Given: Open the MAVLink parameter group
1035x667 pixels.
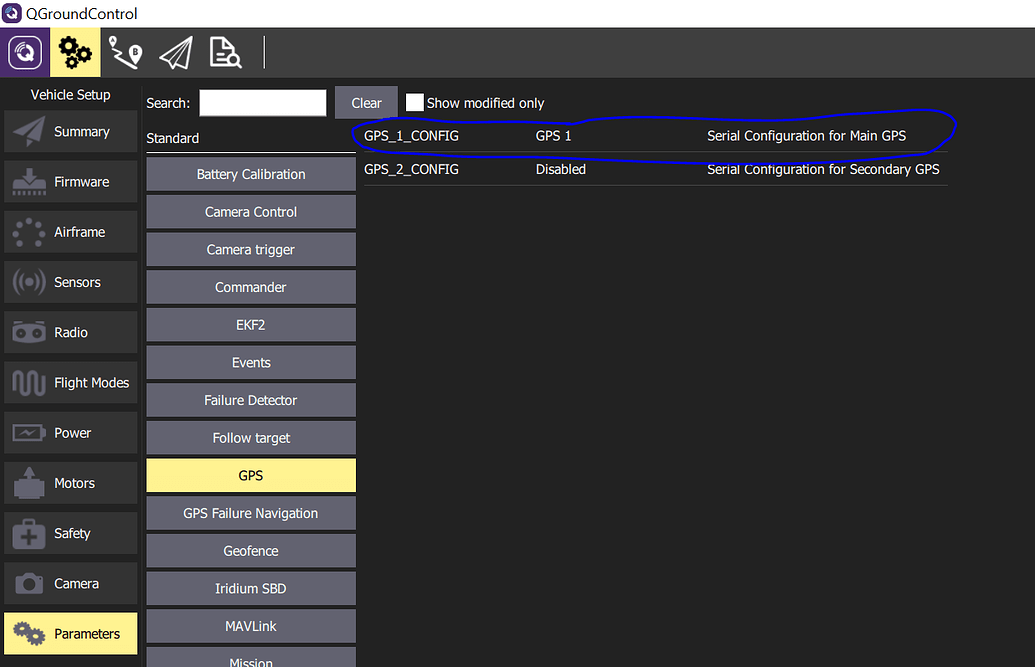Looking at the screenshot, I should pos(250,625).
